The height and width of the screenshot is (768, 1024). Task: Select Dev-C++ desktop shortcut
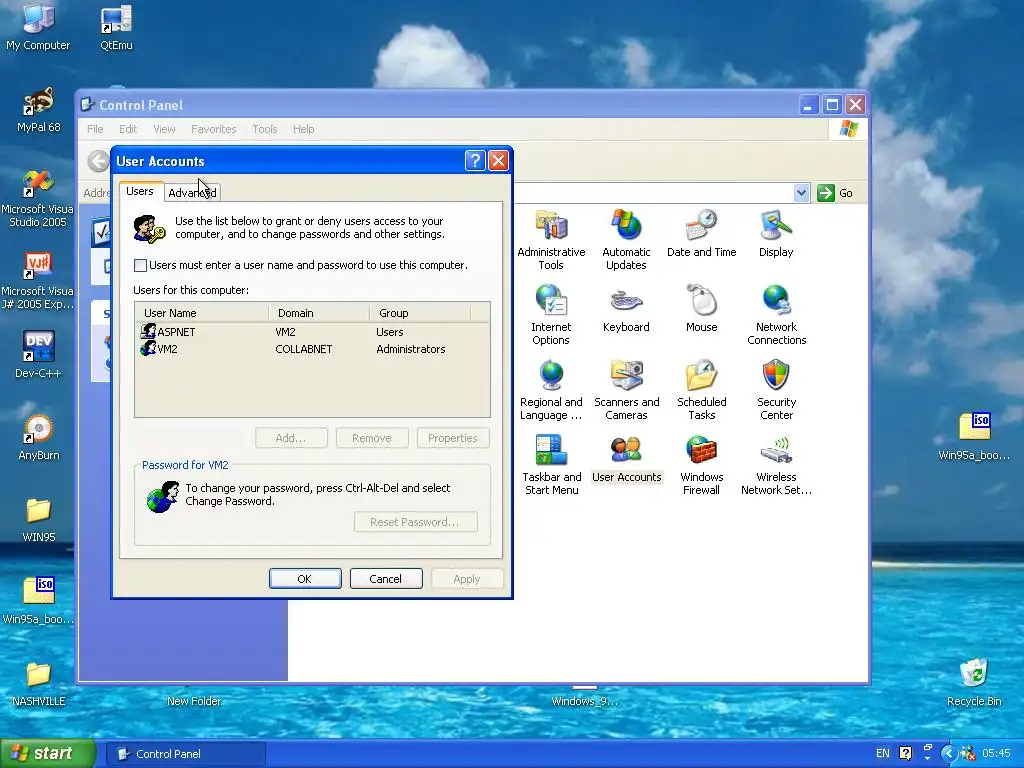[38, 355]
